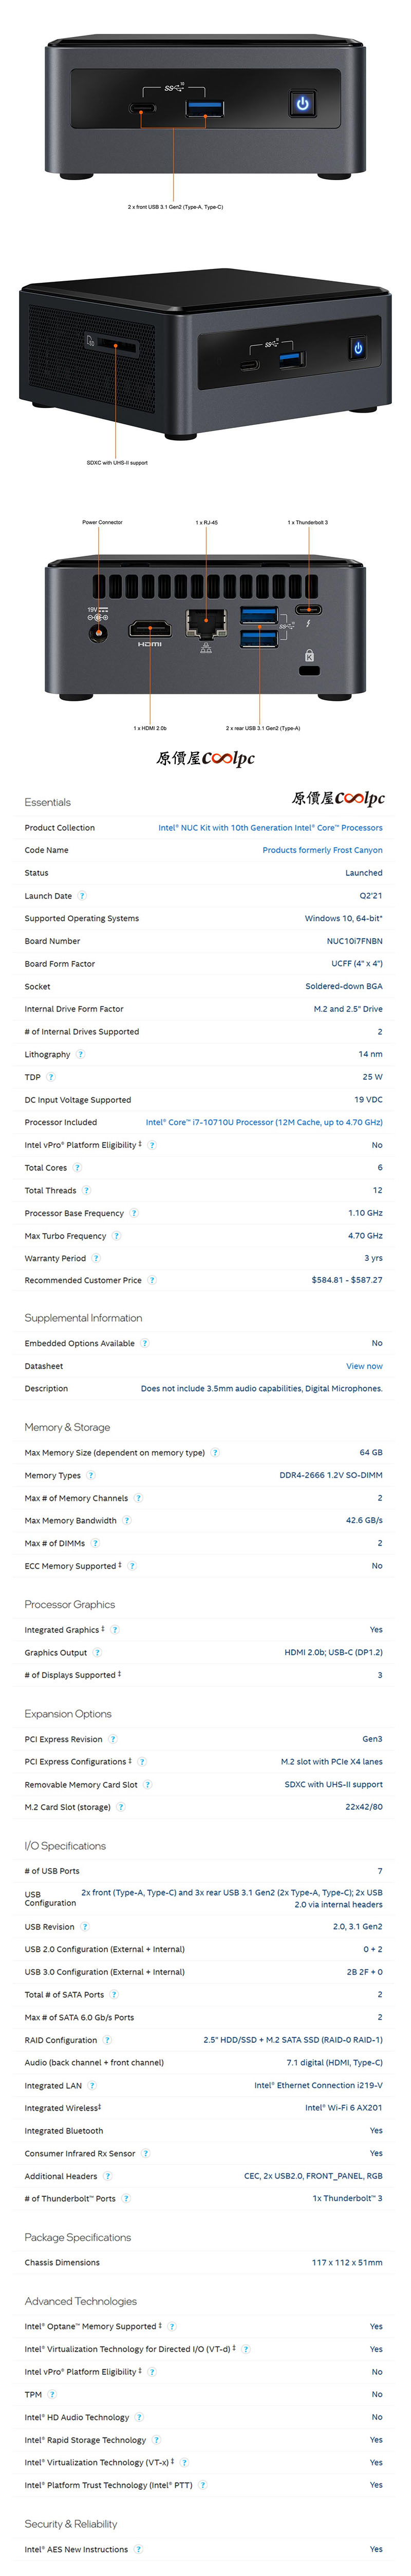Viewport: 411px width, 2576px height.
Task: Click help icon beside Embedded Options Available
Action: pos(145,1343)
